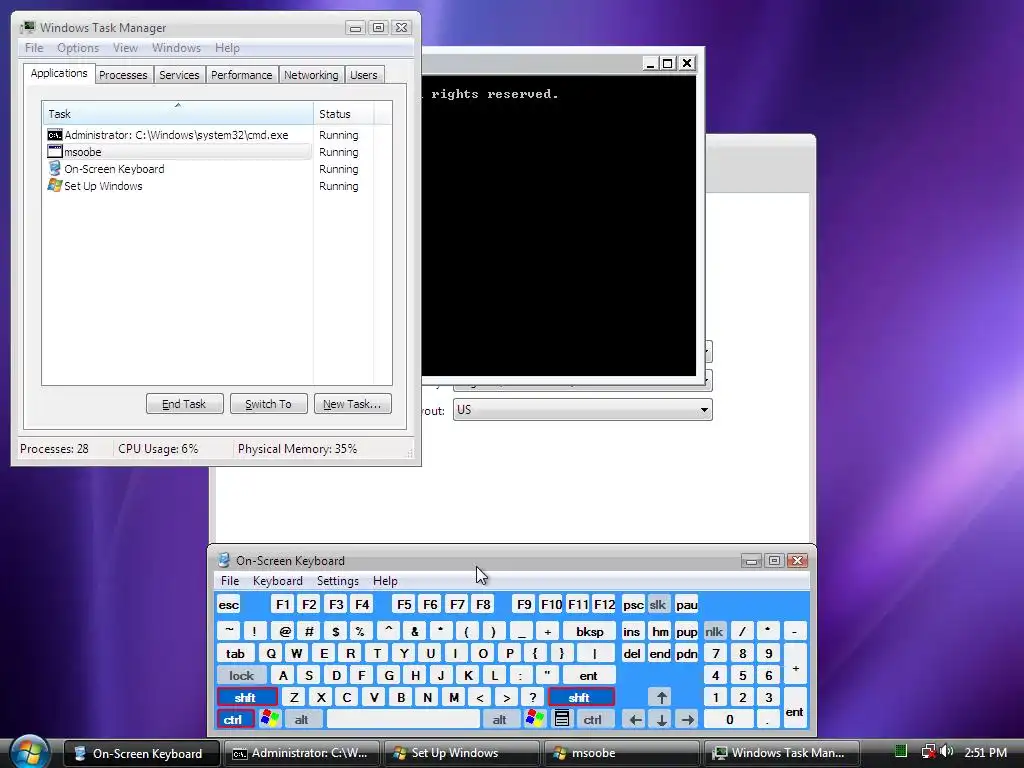Click the Set Up Windows flag icon in task list
The image size is (1024, 768).
[x=55, y=185]
